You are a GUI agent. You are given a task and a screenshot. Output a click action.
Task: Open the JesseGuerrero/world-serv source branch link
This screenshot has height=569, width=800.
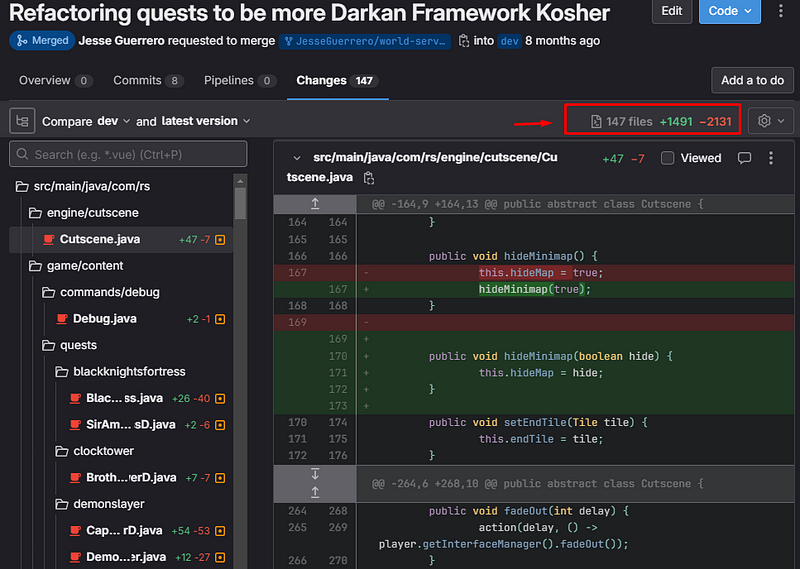[365, 41]
